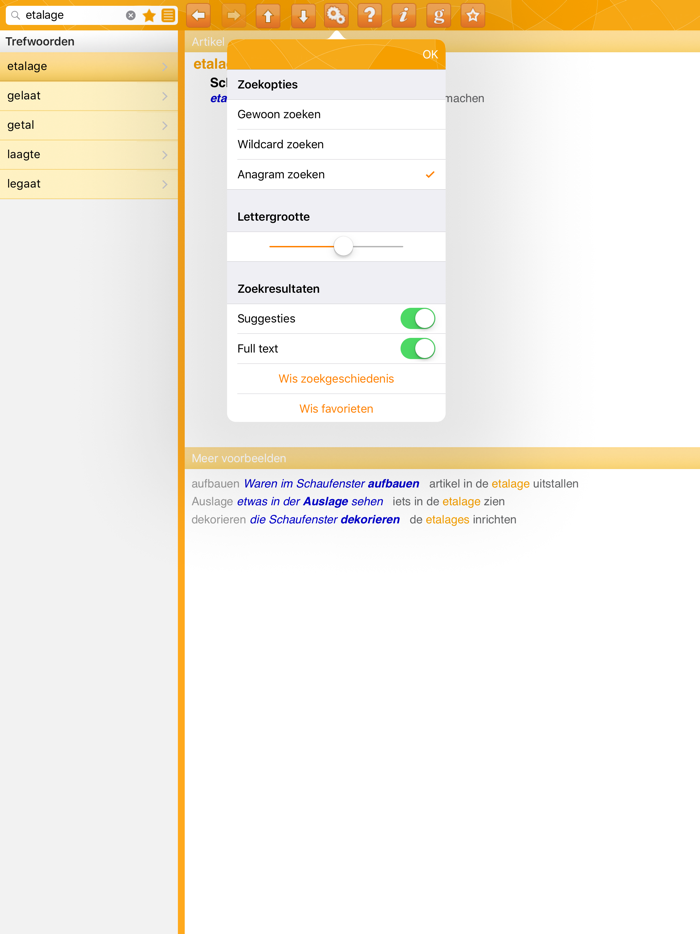
Task: Choose Wildcard zoeken search mode
Action: pyautogui.click(x=336, y=144)
